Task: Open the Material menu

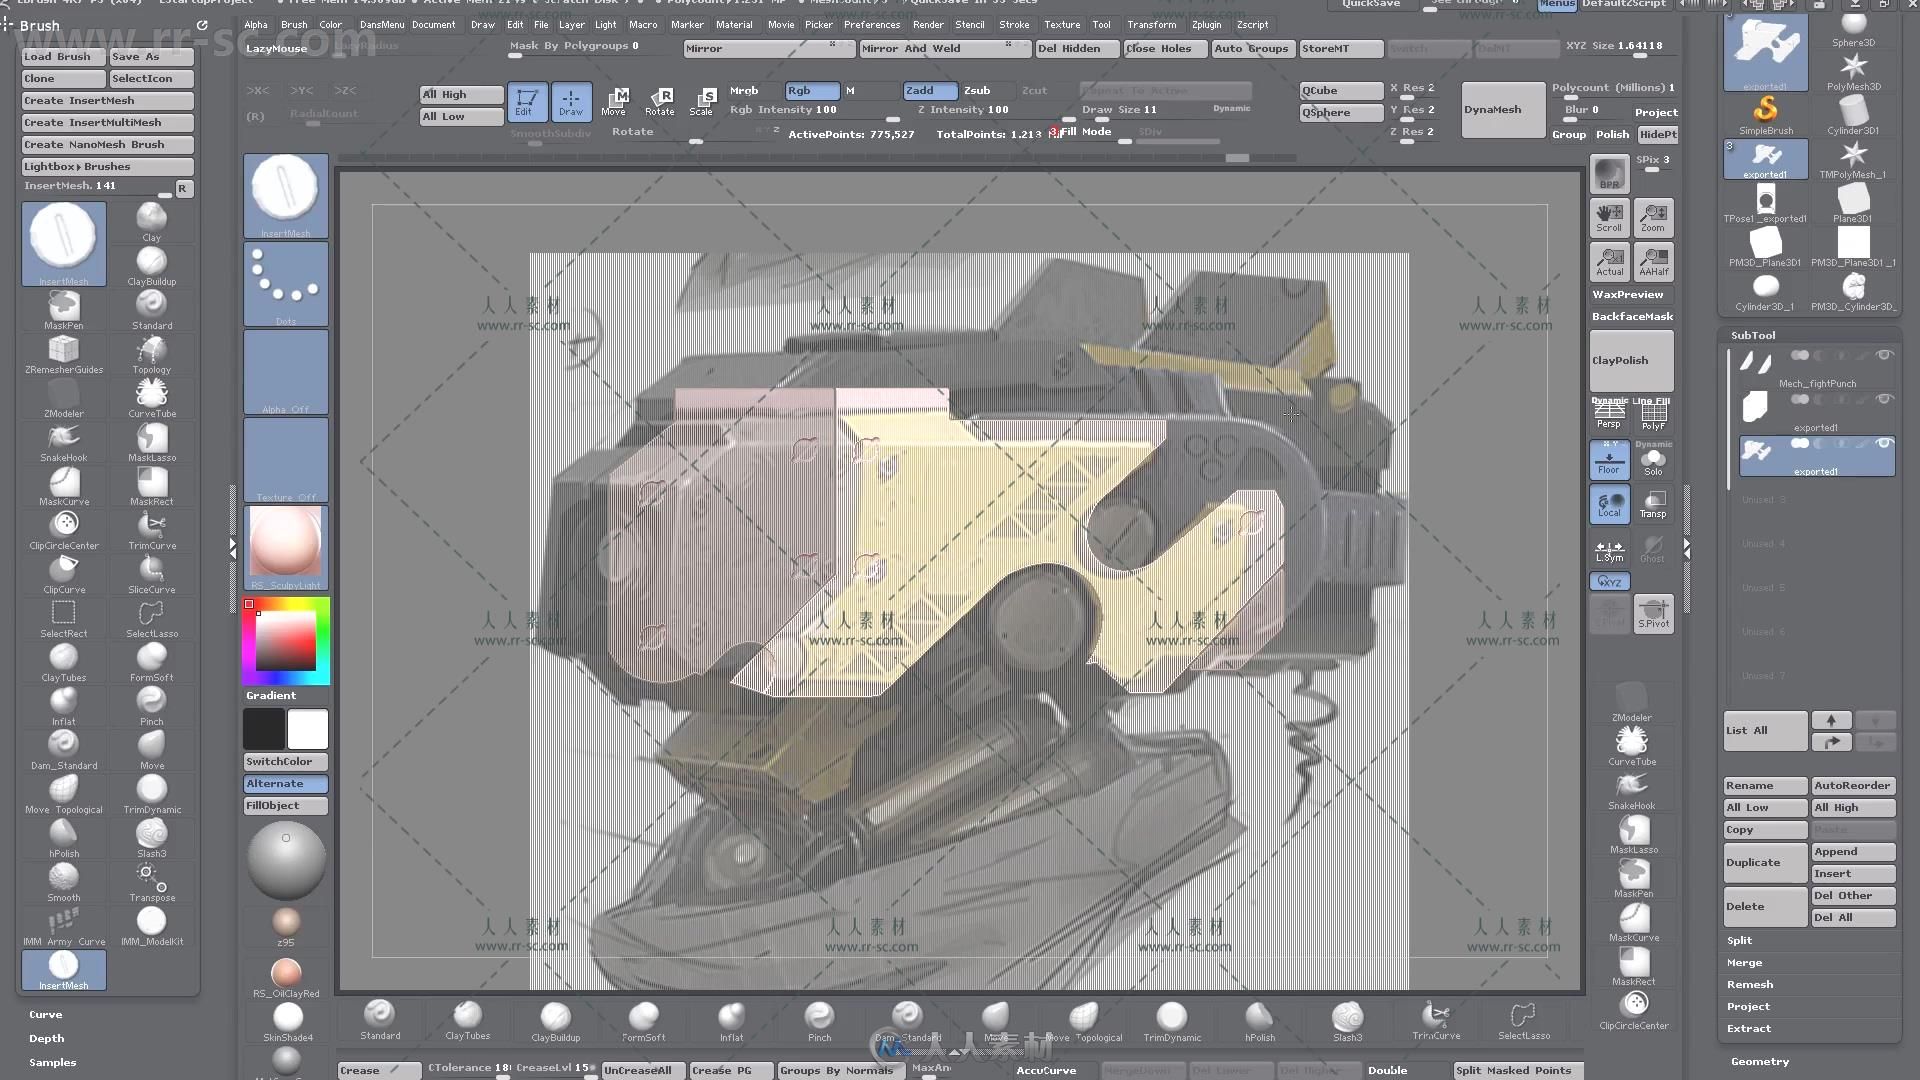Action: (734, 24)
